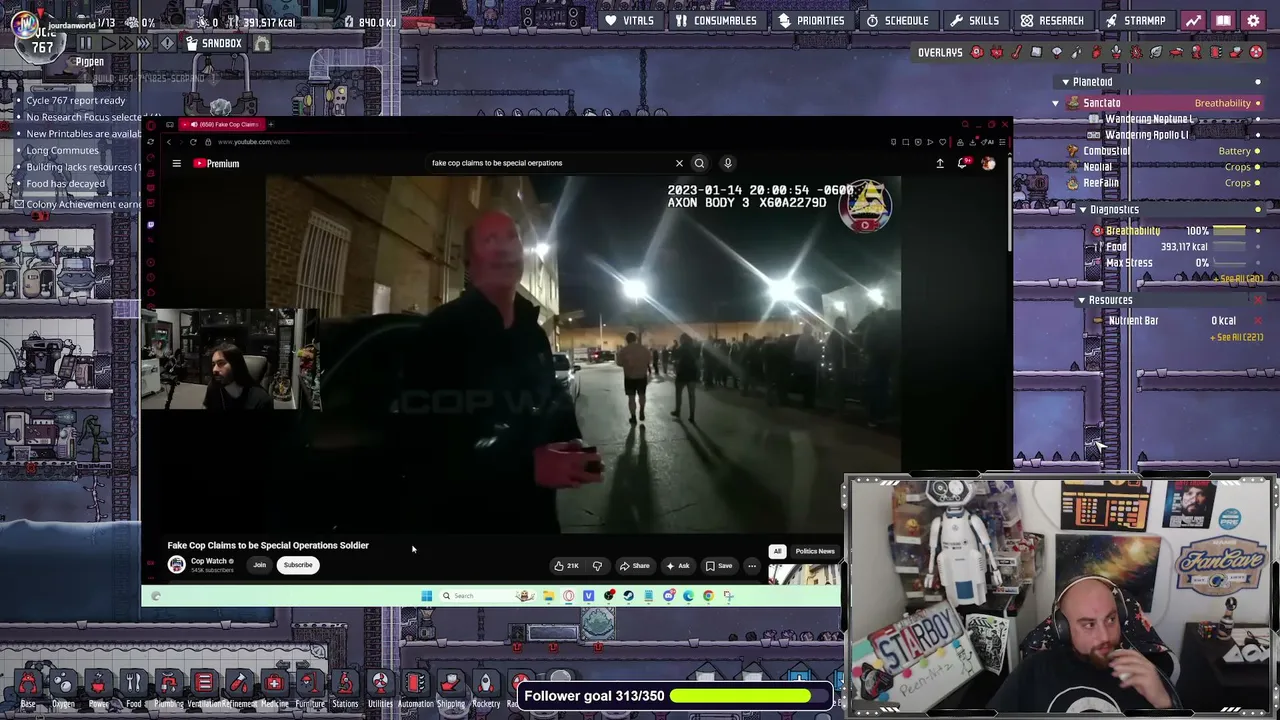Toggle the Diagnostics panel pin dot
The height and width of the screenshot is (720, 1280).
[x=1258, y=210]
